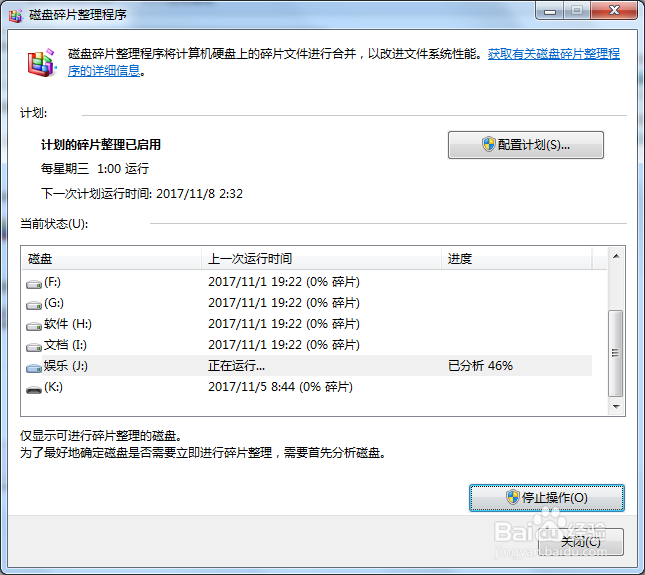Image resolution: width=645 pixels, height=575 pixels.
Task: Click the Disk Defragmenter title bar icon
Action: click(16, 16)
